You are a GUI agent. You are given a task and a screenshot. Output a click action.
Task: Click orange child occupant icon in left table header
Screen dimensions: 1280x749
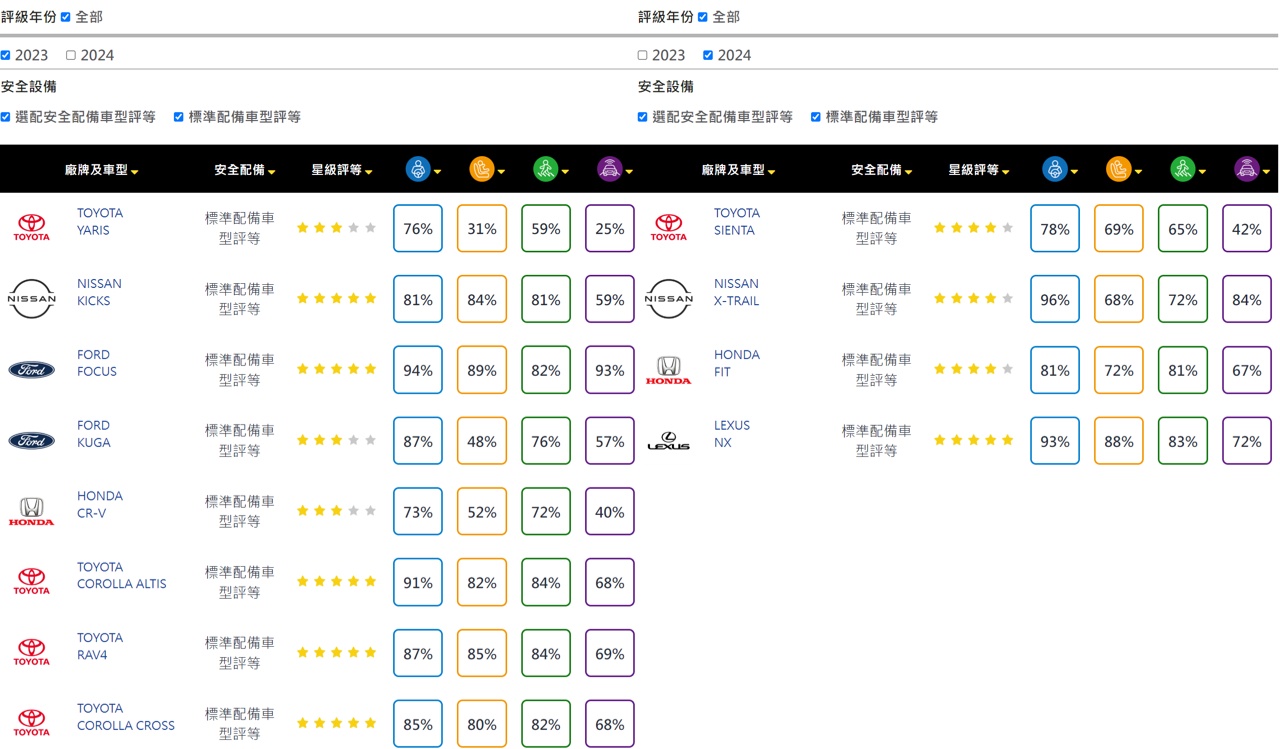click(482, 170)
